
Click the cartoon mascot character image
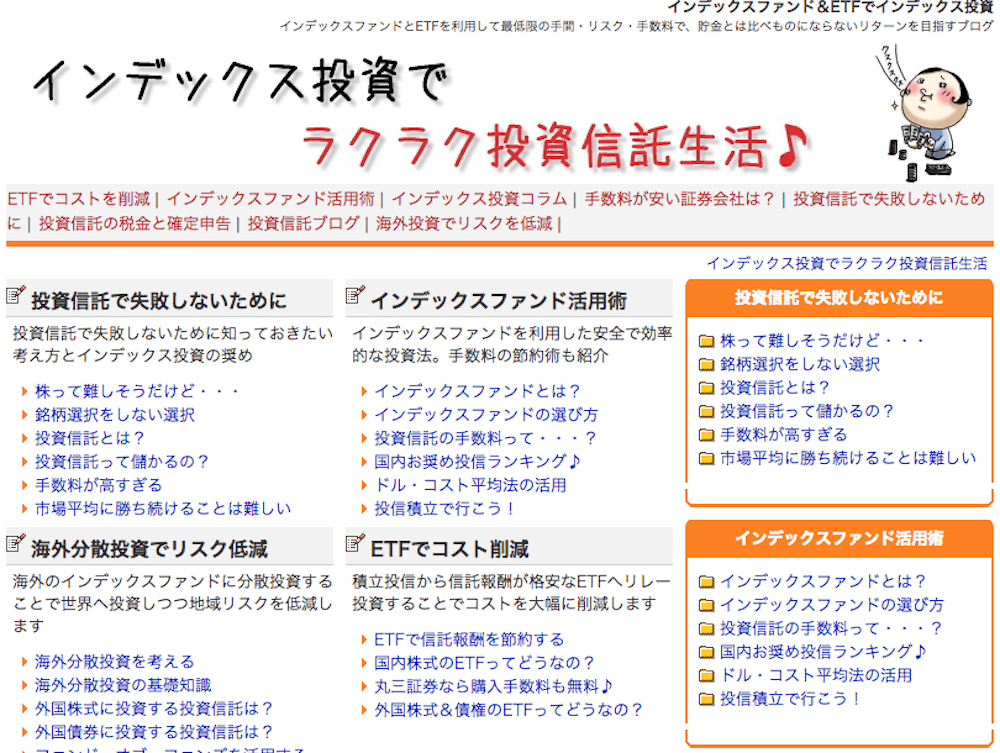pos(919,110)
